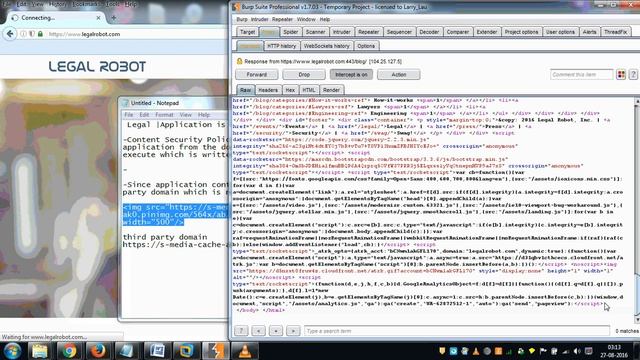Open the Notepad File menu

pyautogui.click(x=129, y=115)
